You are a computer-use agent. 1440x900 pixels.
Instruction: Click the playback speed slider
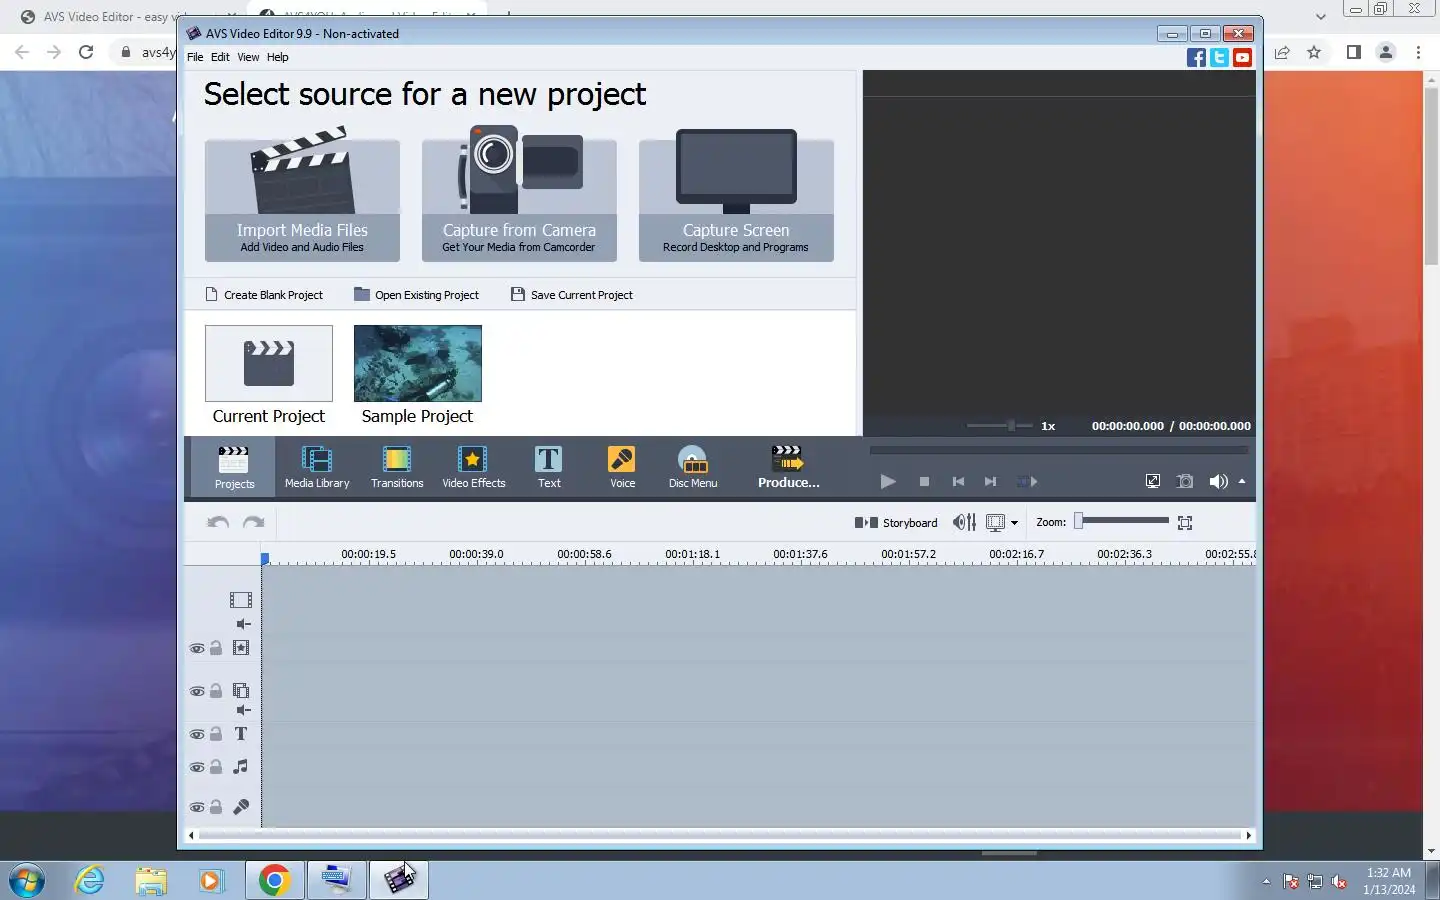1000,425
